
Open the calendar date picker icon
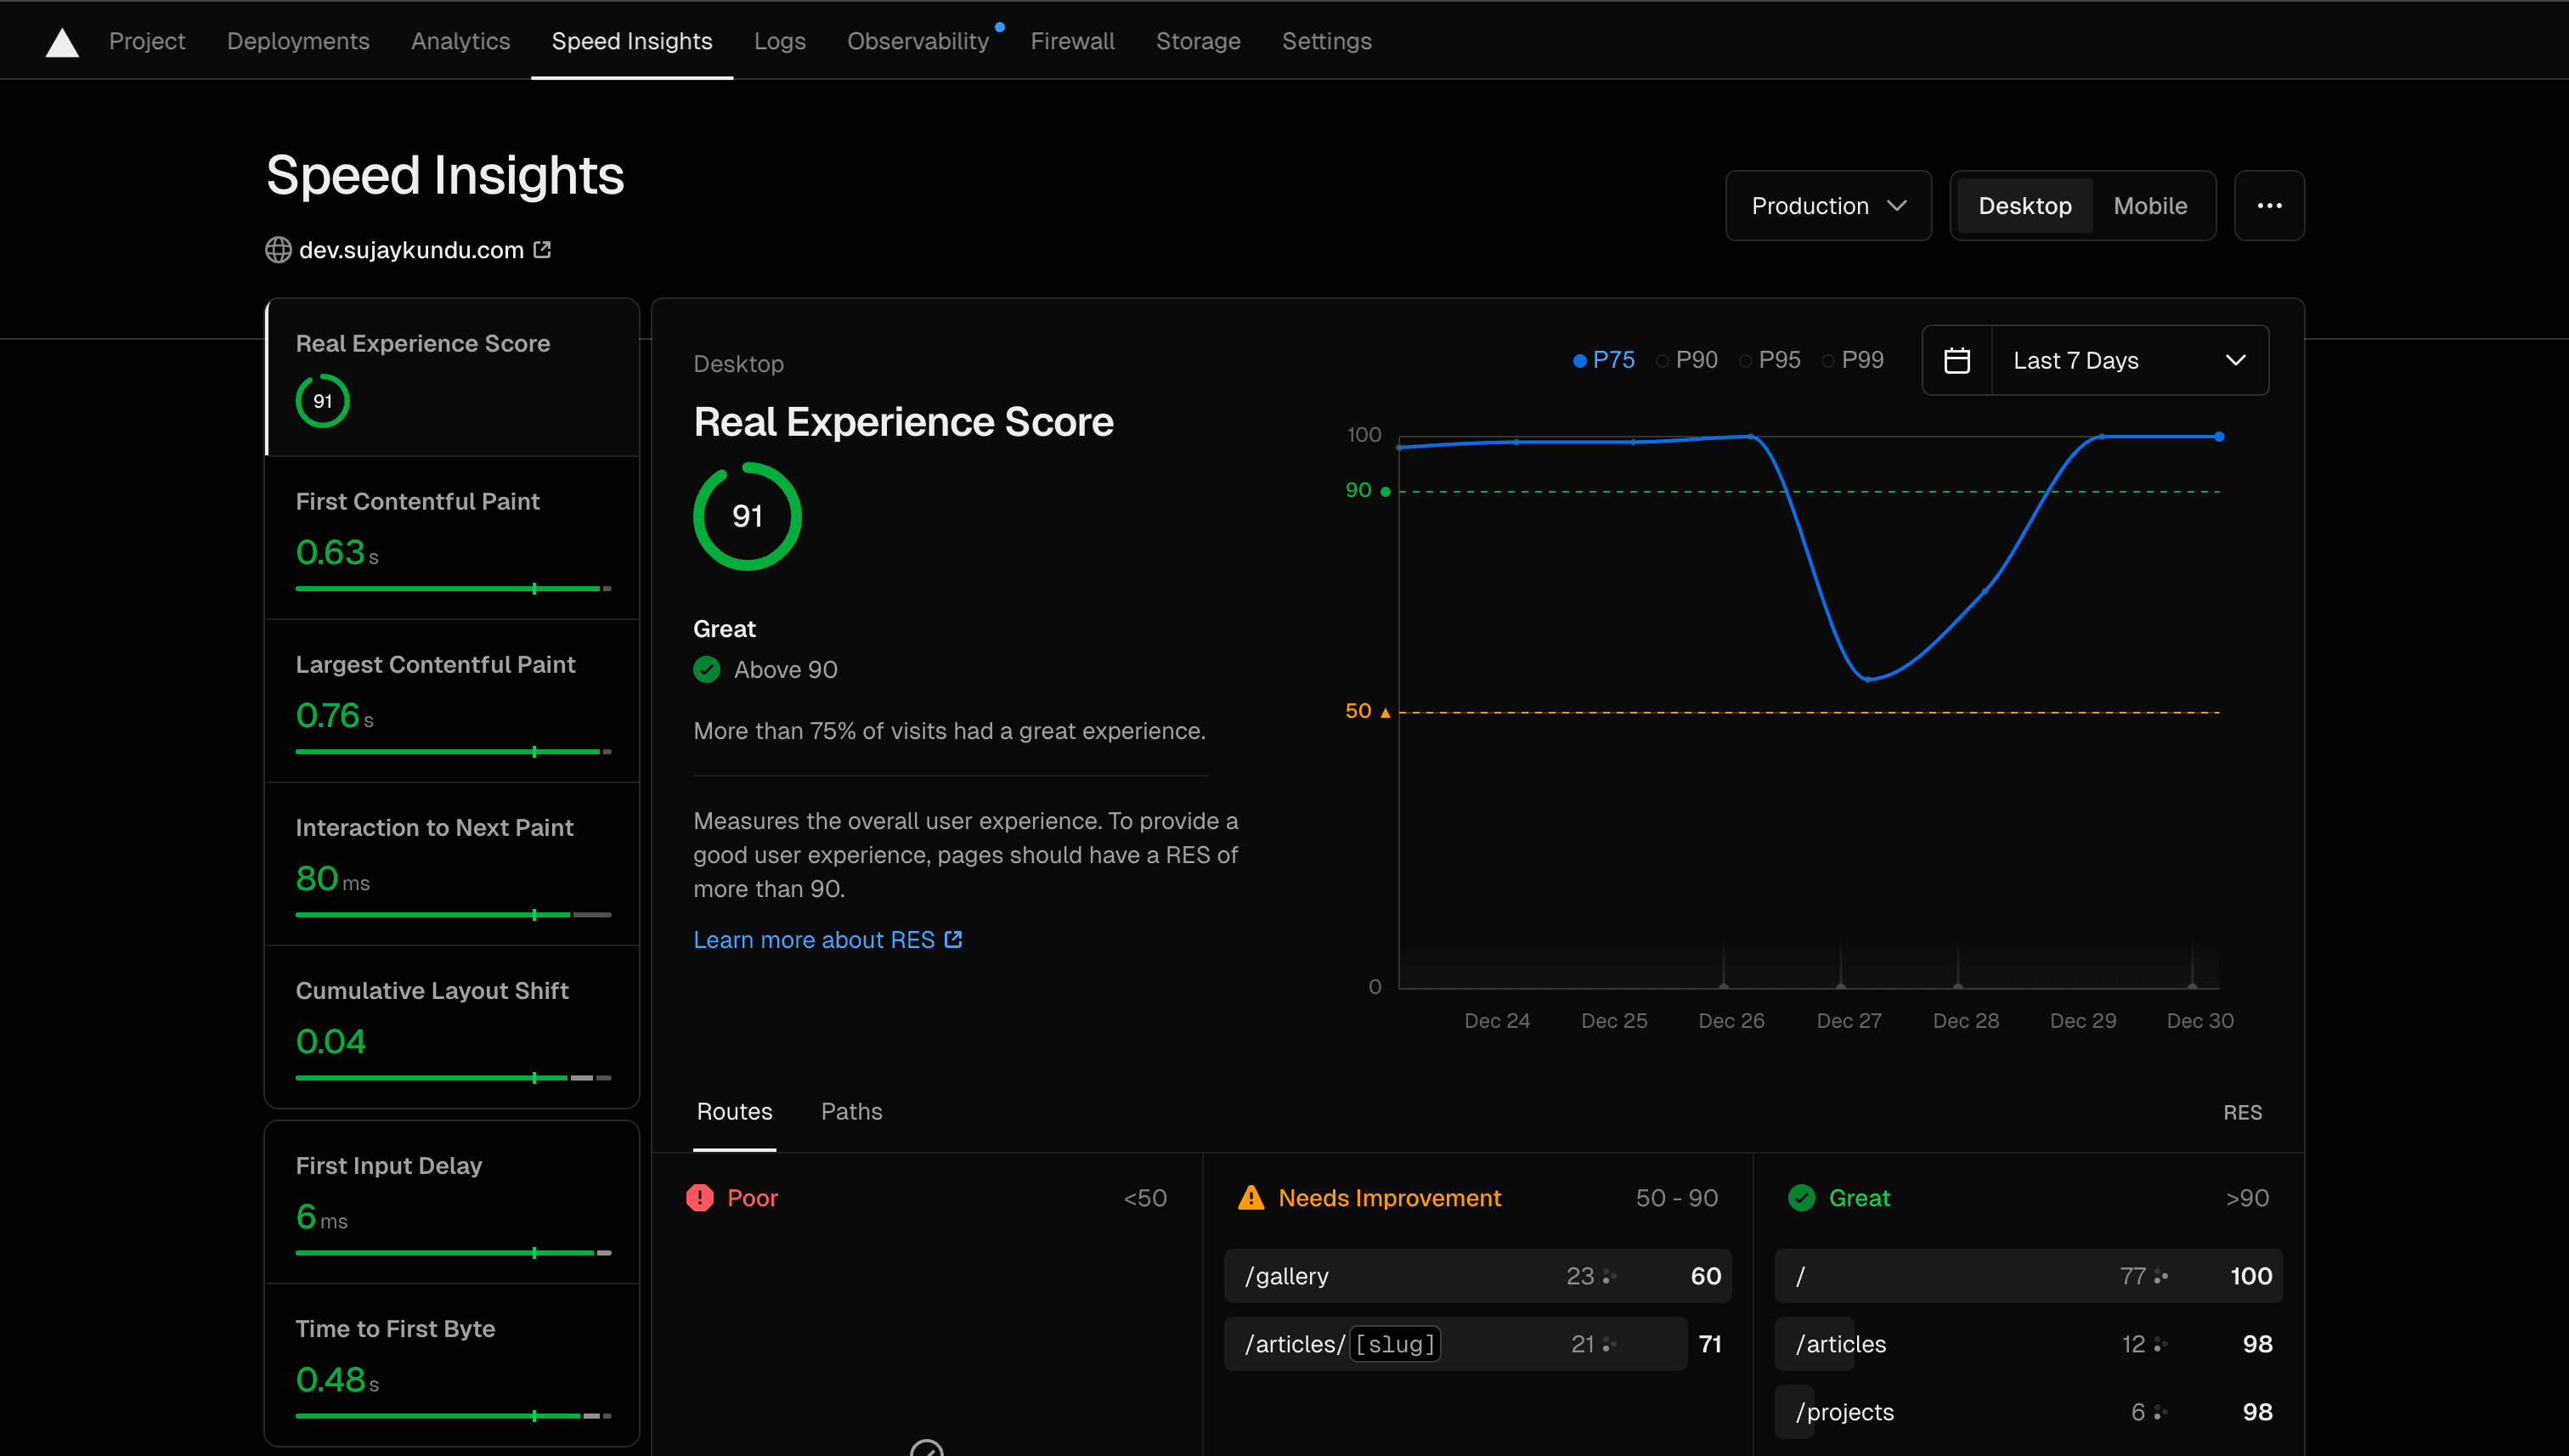coord(1958,359)
